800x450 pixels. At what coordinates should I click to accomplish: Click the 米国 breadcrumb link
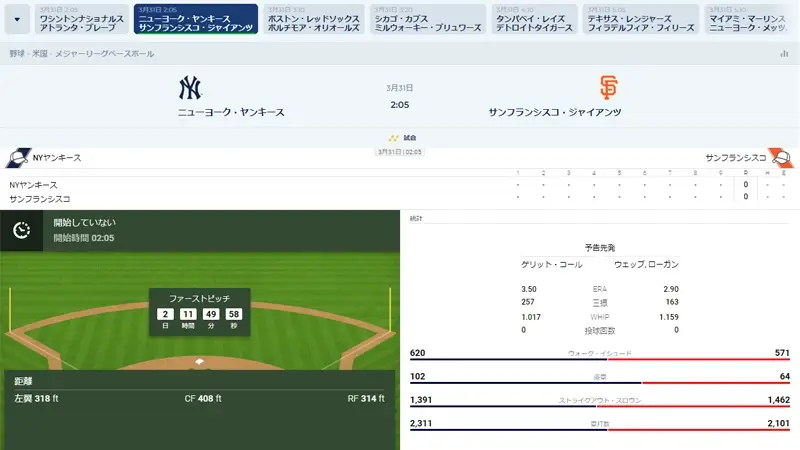pyautogui.click(x=40, y=54)
